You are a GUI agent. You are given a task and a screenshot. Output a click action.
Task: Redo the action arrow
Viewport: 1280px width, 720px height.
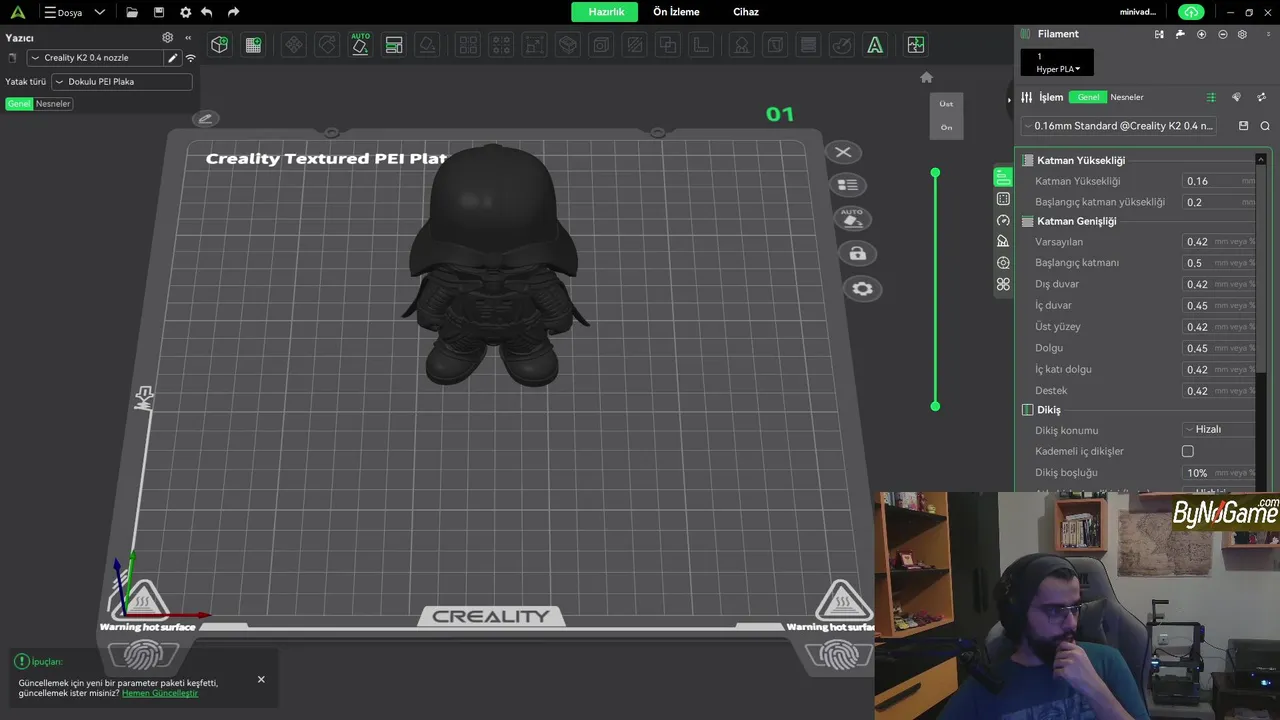[233, 13]
